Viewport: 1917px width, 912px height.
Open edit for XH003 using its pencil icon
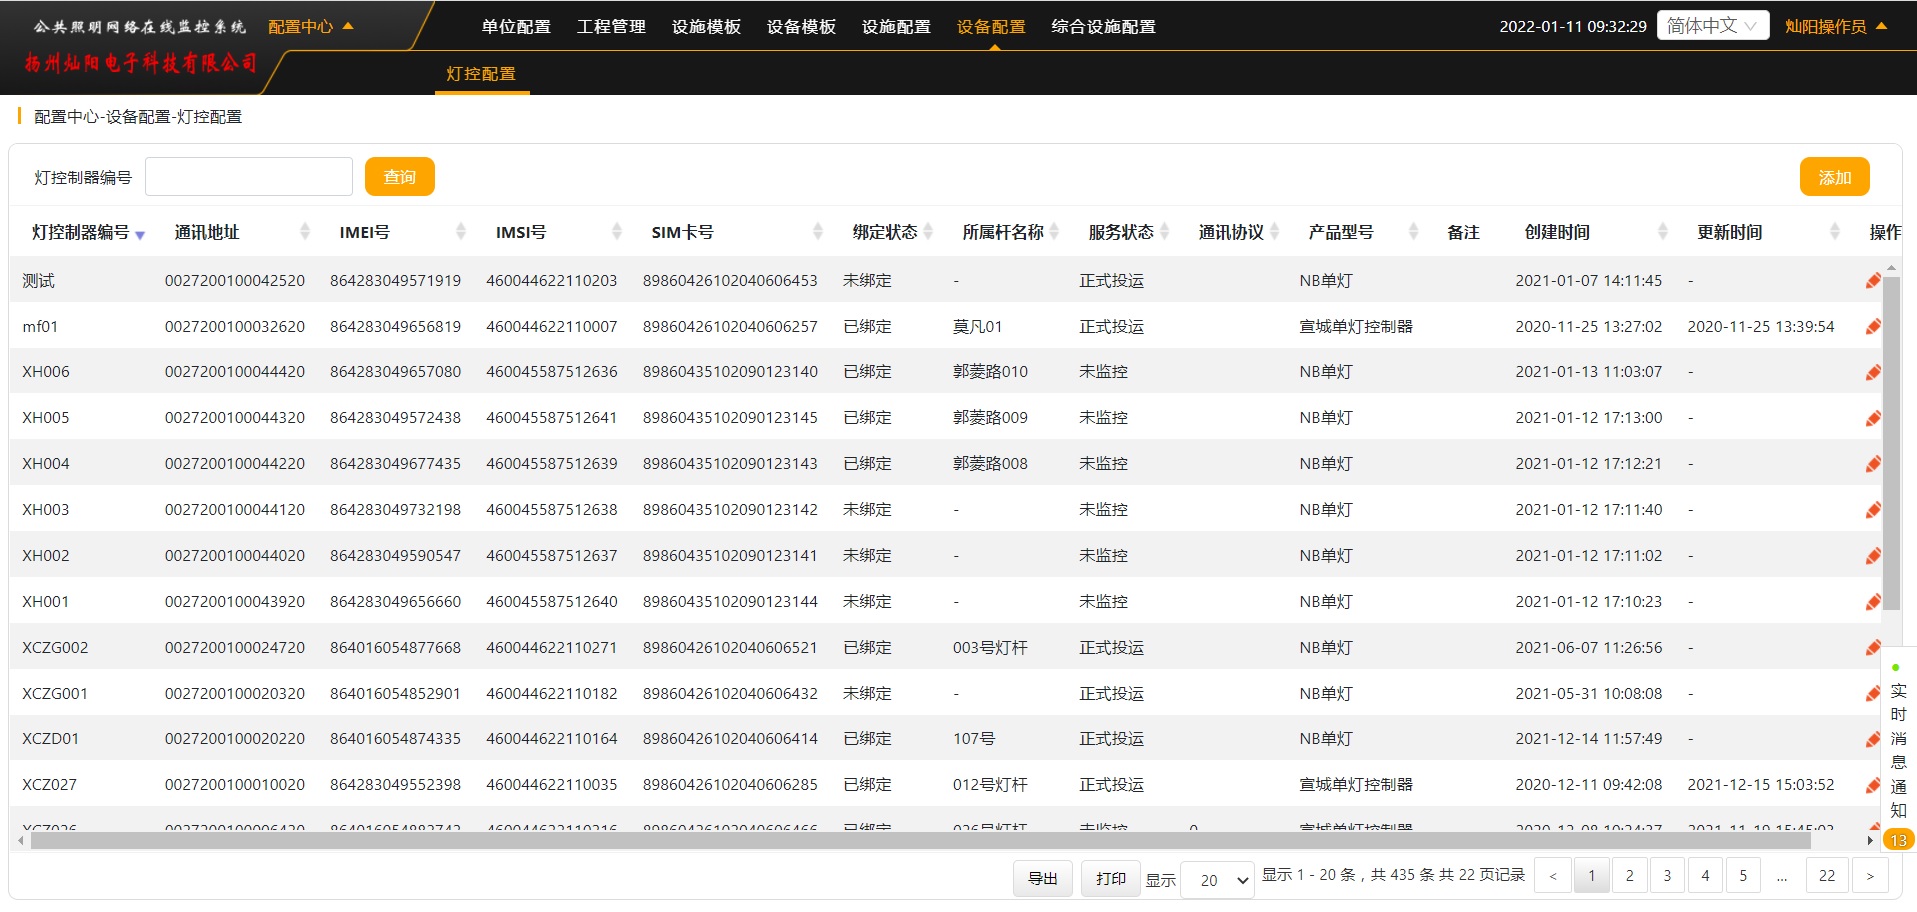[1872, 510]
